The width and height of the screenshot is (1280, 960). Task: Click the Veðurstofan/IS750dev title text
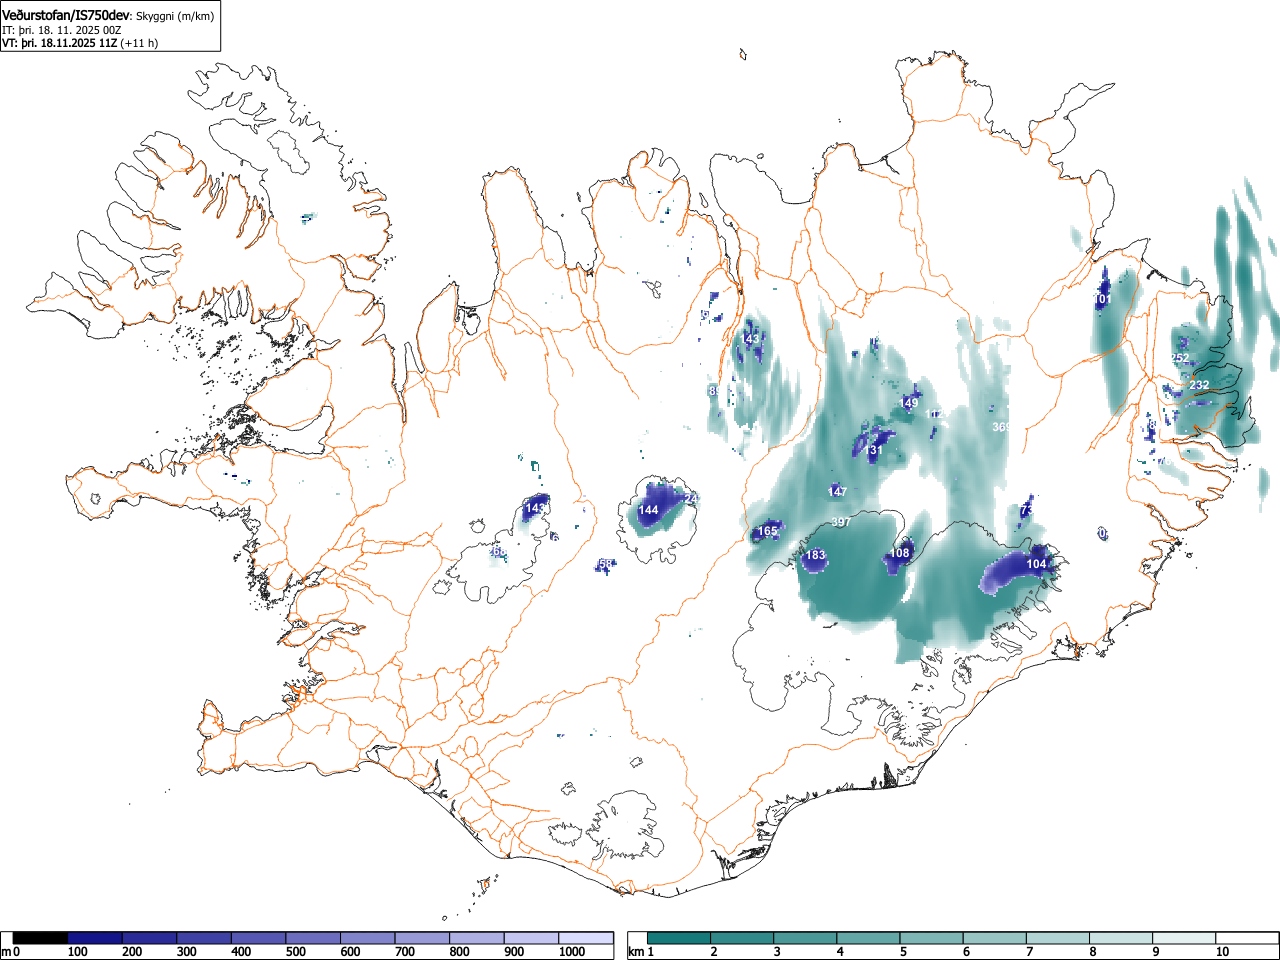pyautogui.click(x=66, y=15)
